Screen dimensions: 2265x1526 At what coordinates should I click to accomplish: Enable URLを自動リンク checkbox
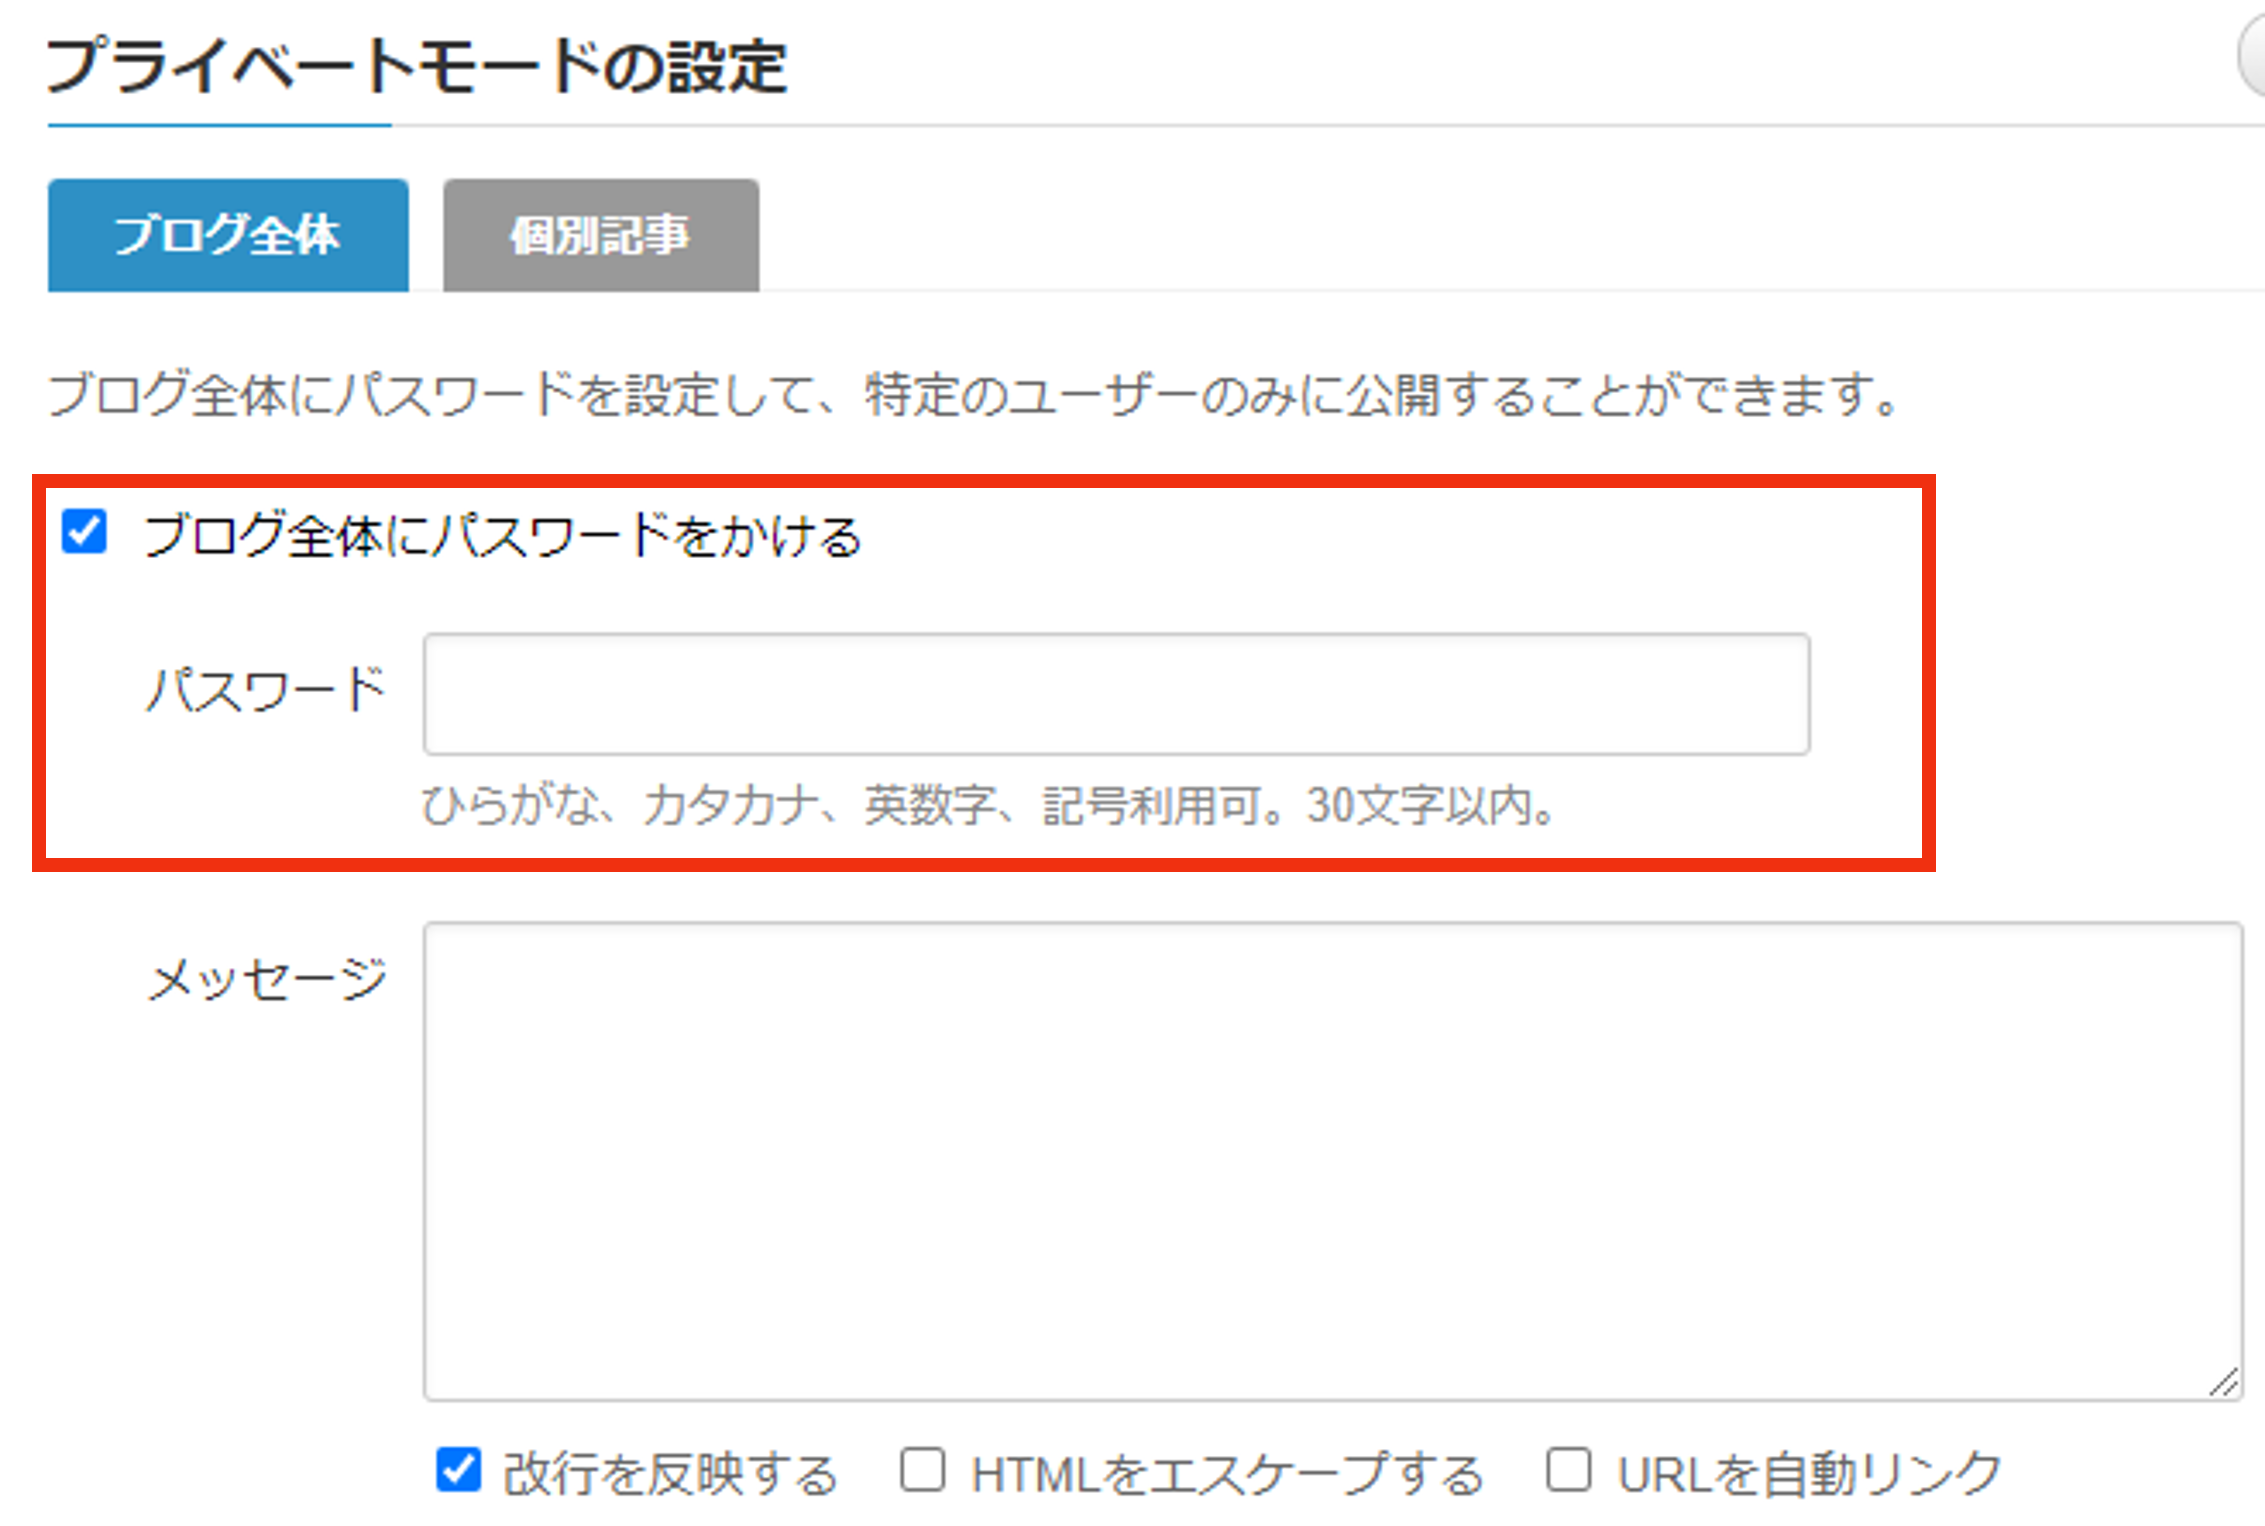(x=1568, y=1470)
